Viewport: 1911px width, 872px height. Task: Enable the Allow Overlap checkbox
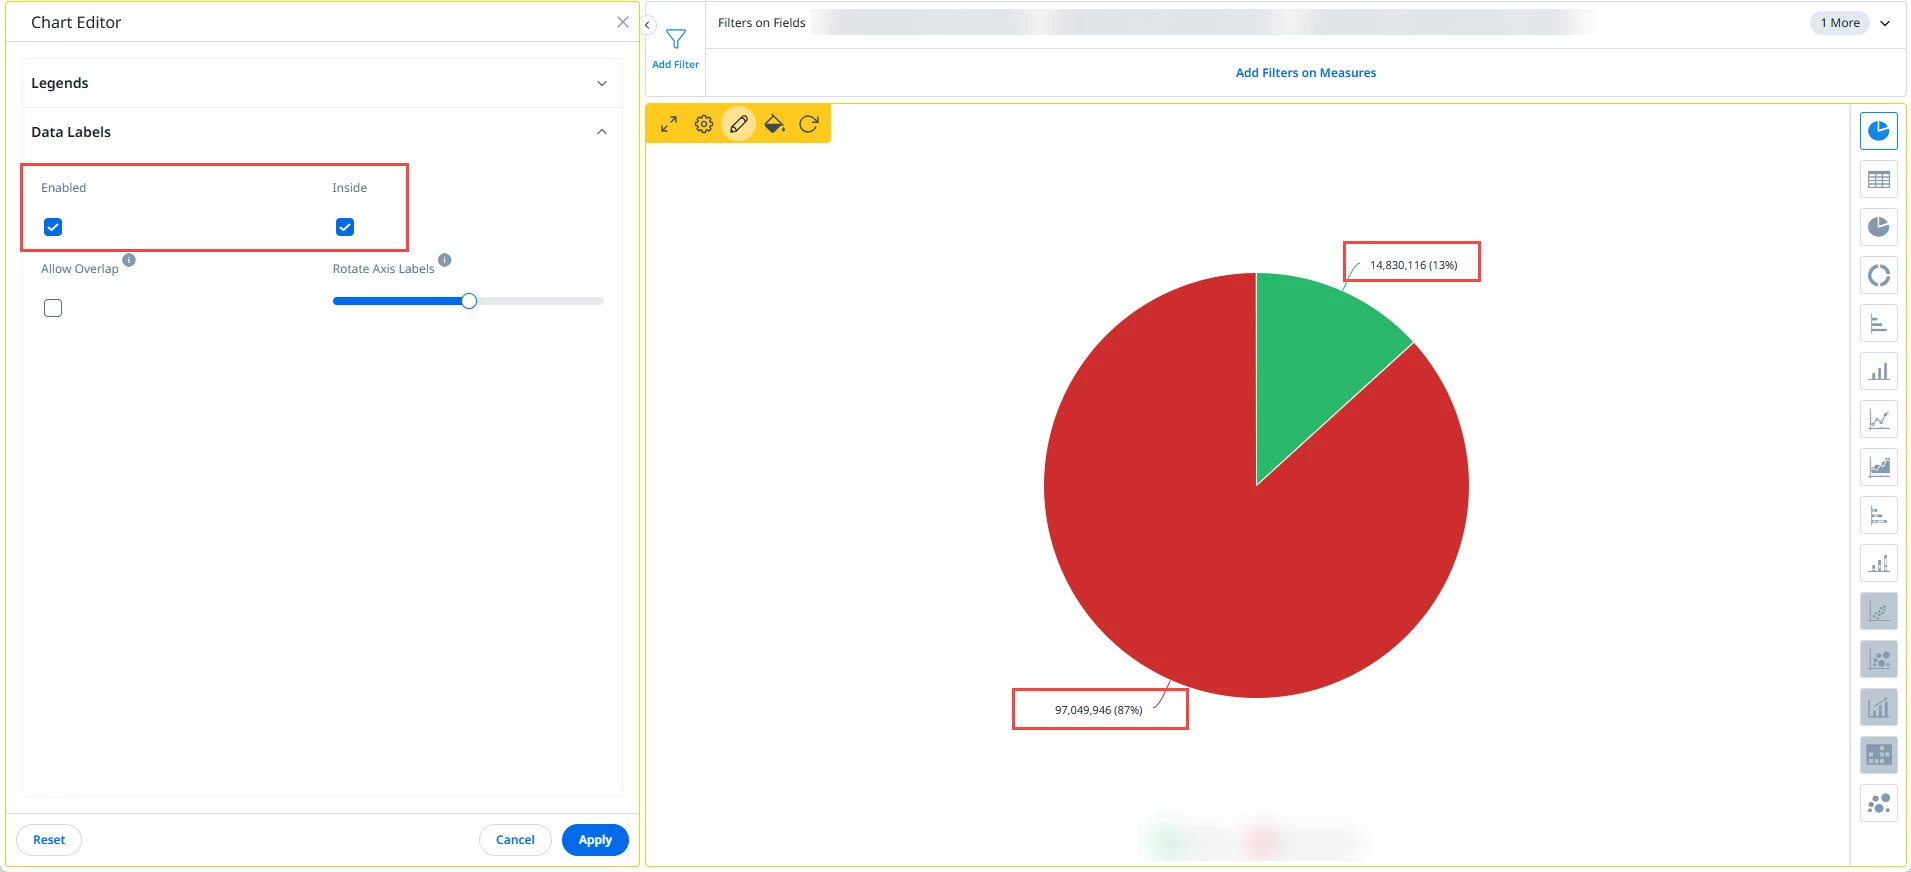tap(53, 308)
